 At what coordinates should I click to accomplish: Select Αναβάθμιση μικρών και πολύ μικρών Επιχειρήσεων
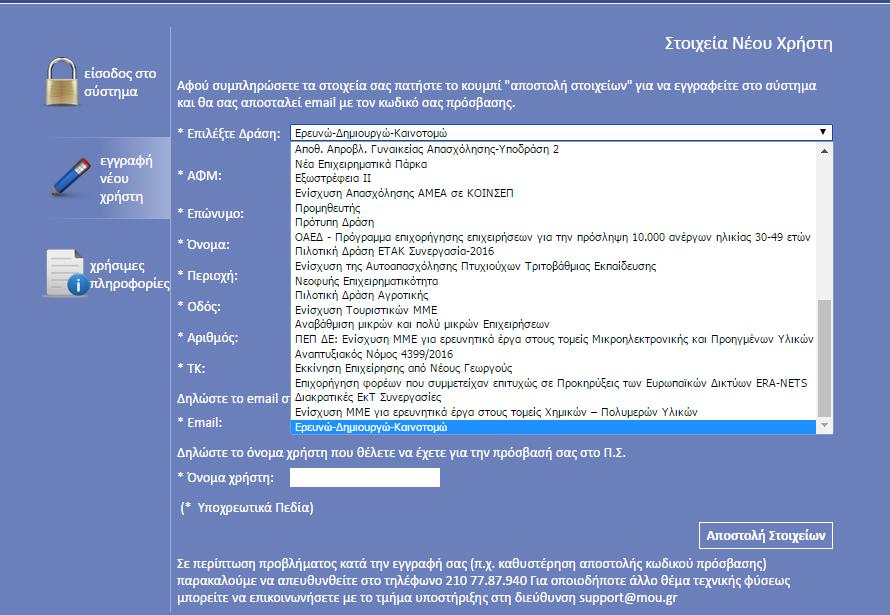click(x=553, y=324)
